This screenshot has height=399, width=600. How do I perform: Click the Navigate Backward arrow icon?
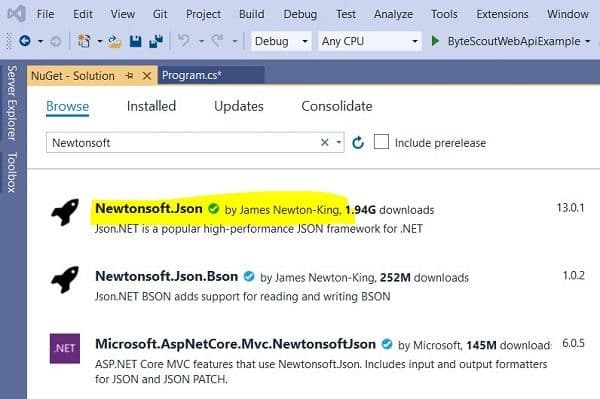[25, 41]
